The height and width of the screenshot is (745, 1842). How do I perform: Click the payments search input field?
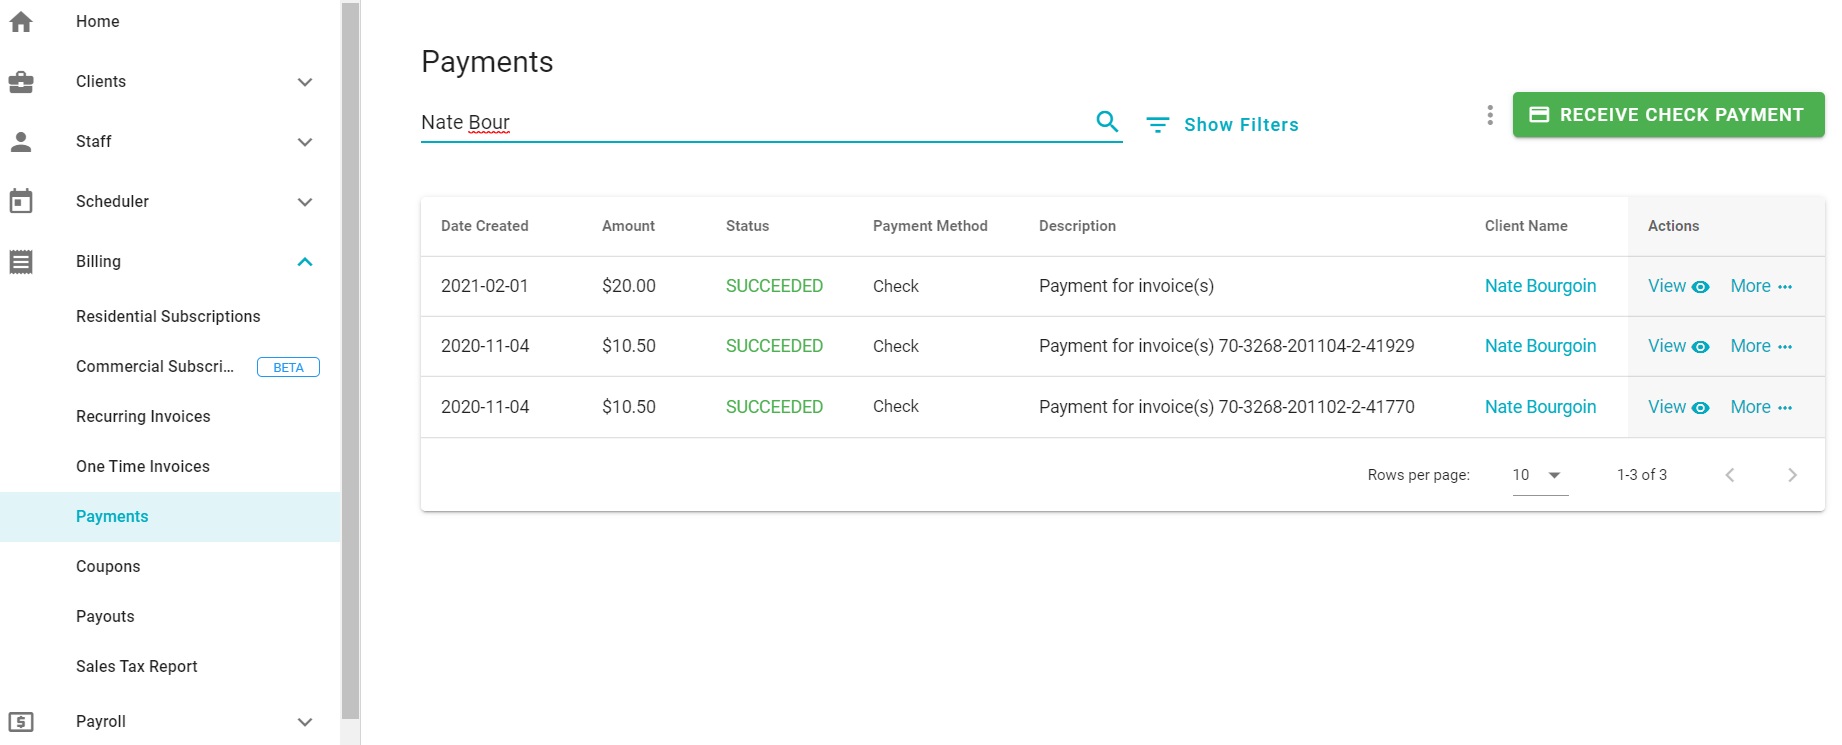click(x=750, y=122)
